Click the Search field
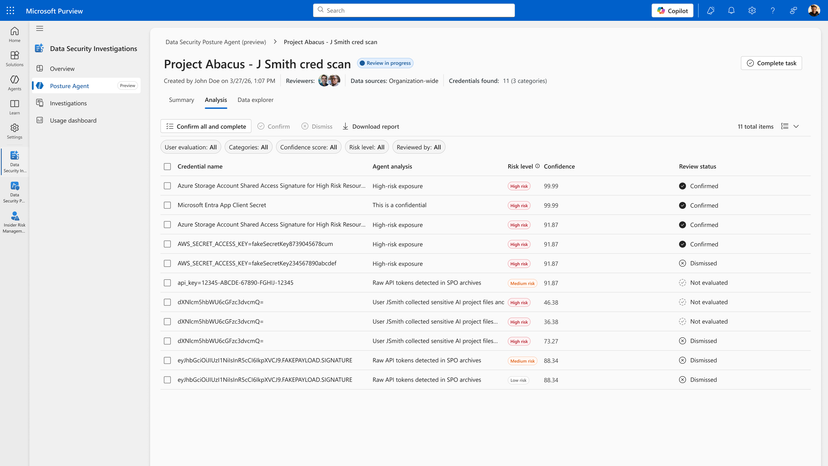828x466 pixels. [413, 11]
